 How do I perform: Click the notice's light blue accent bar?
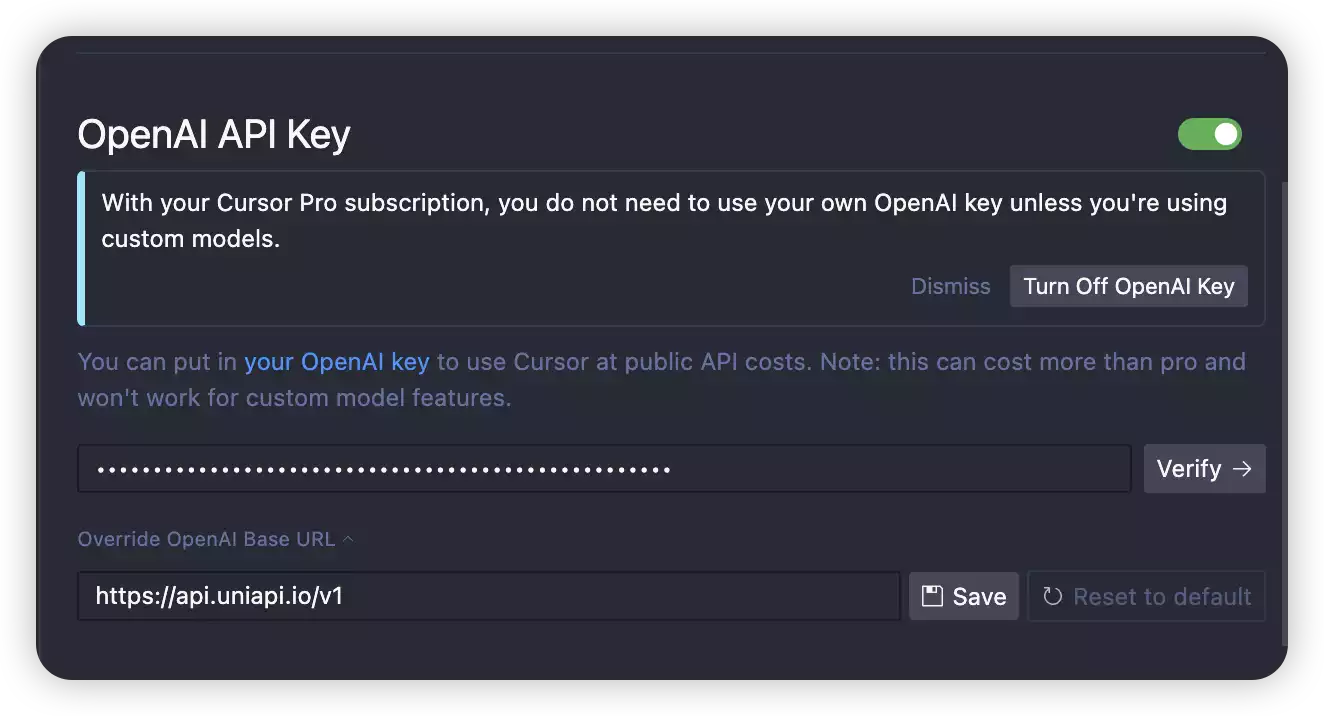point(81,248)
